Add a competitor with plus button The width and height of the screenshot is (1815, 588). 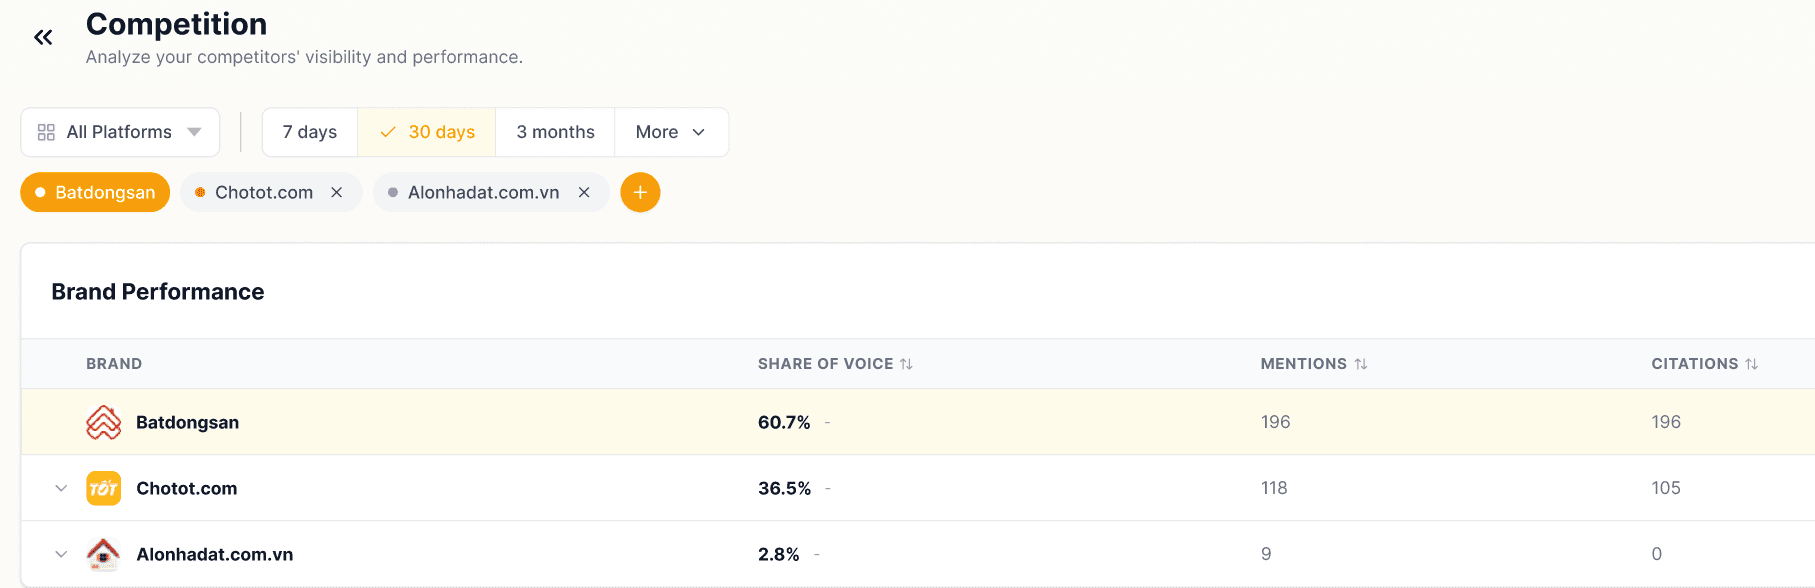(640, 192)
